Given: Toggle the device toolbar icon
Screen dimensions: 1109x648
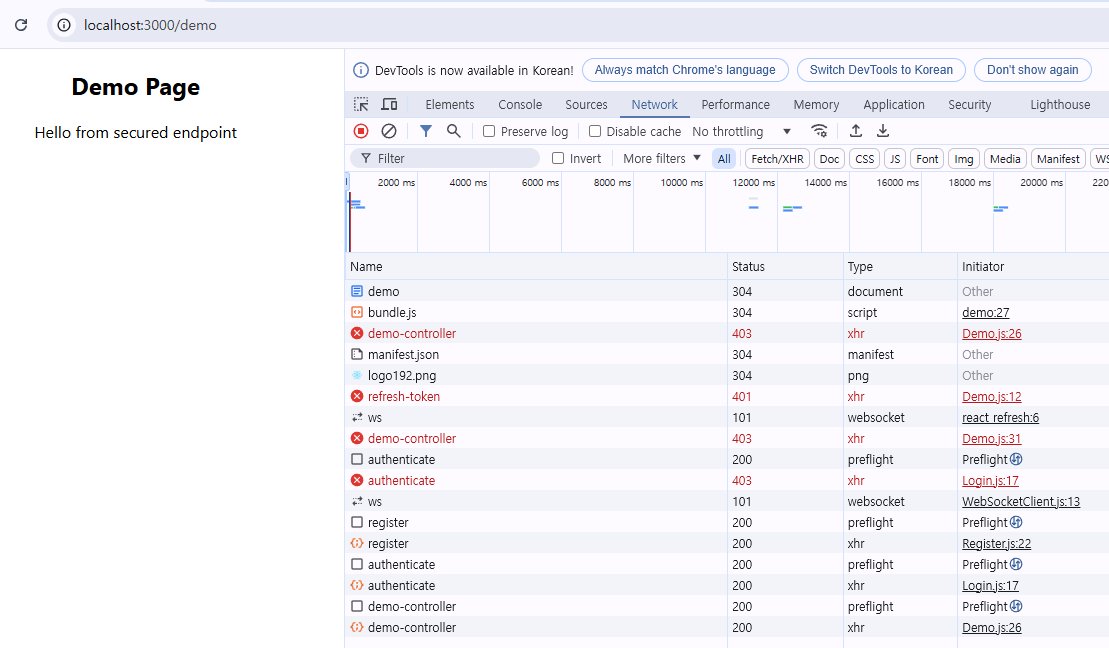Looking at the screenshot, I should (x=389, y=104).
